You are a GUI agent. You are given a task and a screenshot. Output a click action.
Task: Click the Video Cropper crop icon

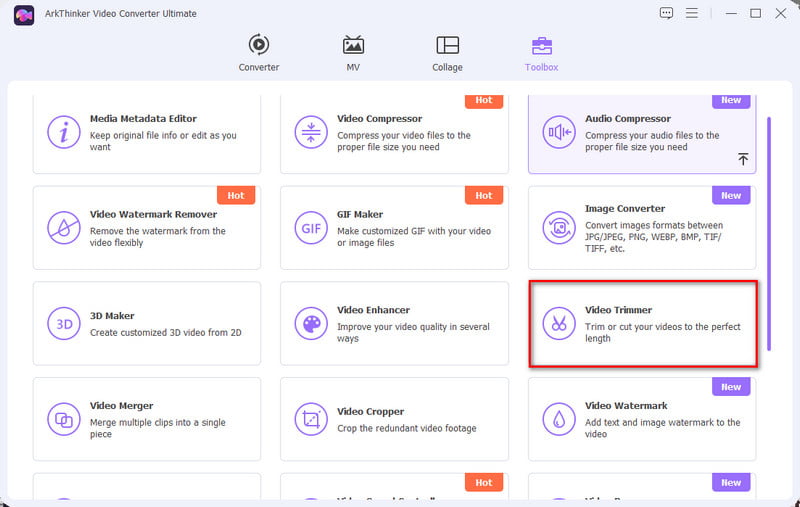point(311,420)
